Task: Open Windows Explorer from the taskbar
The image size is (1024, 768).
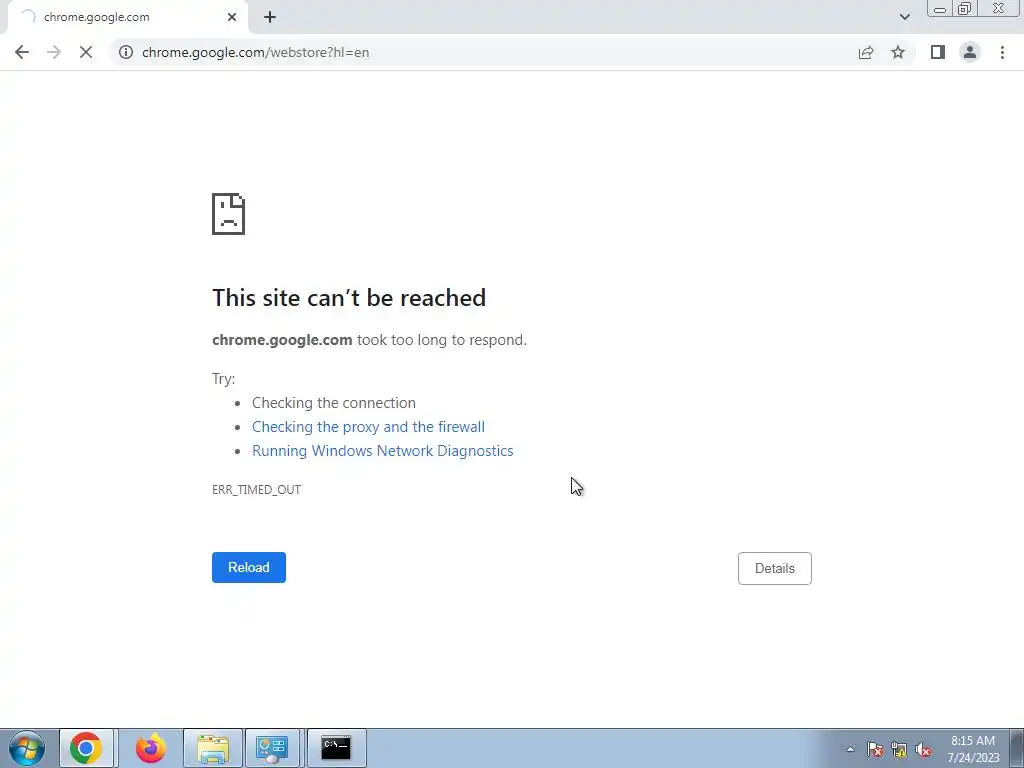Action: 213,748
